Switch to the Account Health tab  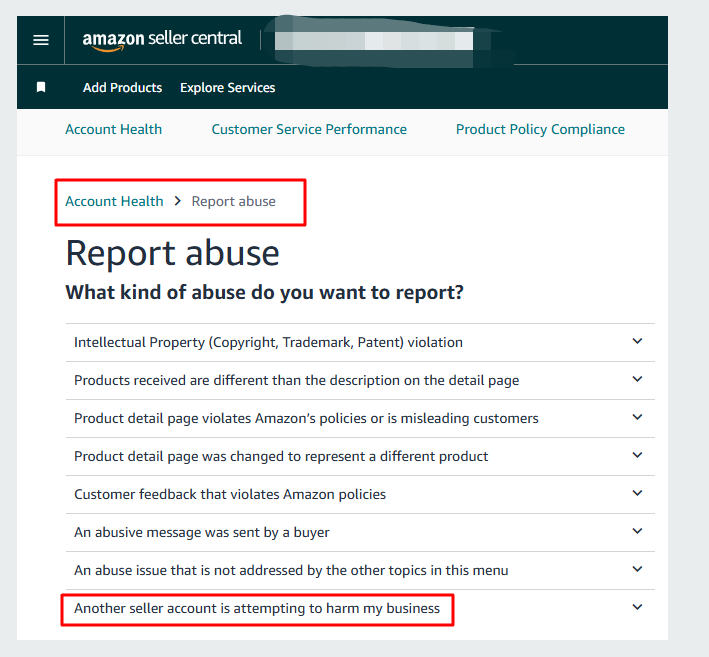[113, 129]
